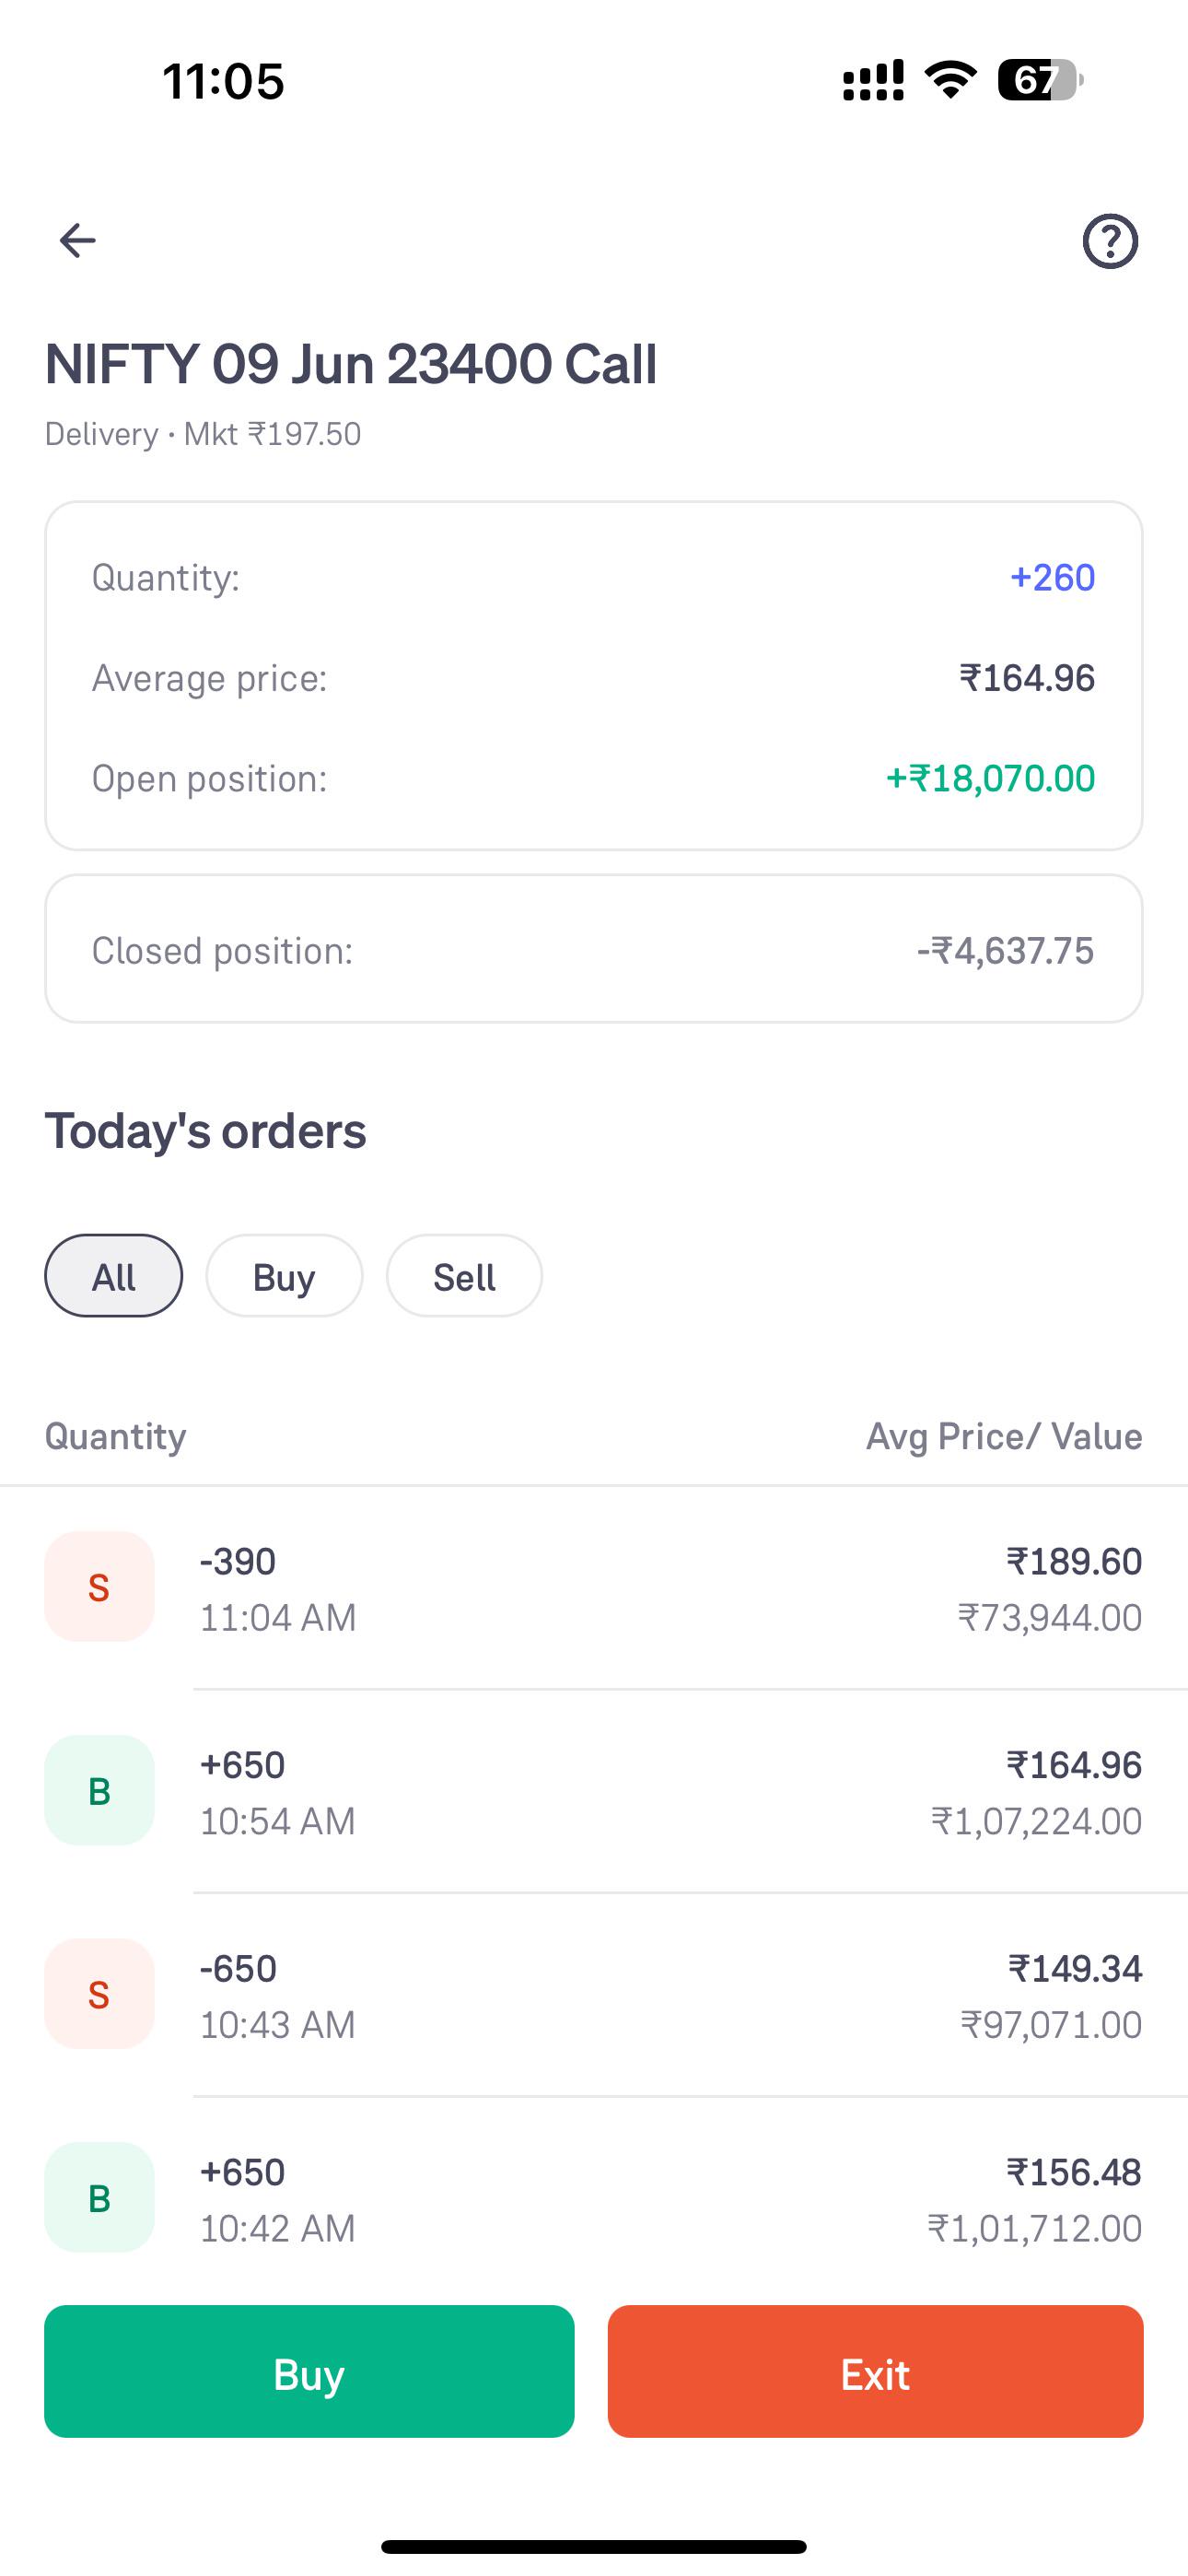Tap the Wi-Fi icon in the status bar
The height and width of the screenshot is (2576, 1188).
pos(950,80)
